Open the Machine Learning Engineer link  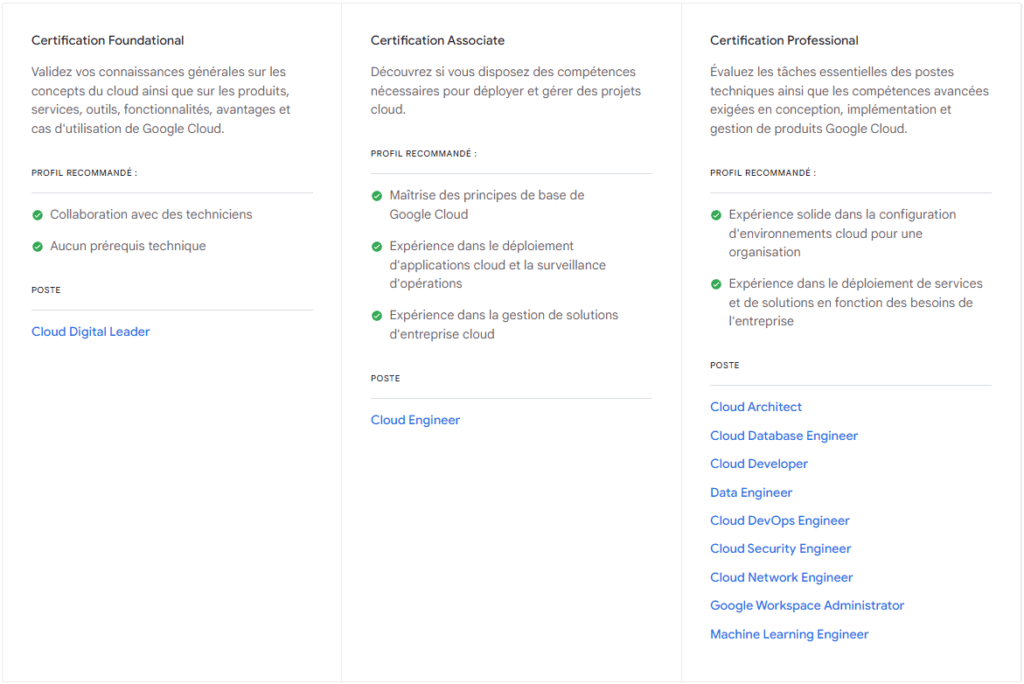(788, 633)
